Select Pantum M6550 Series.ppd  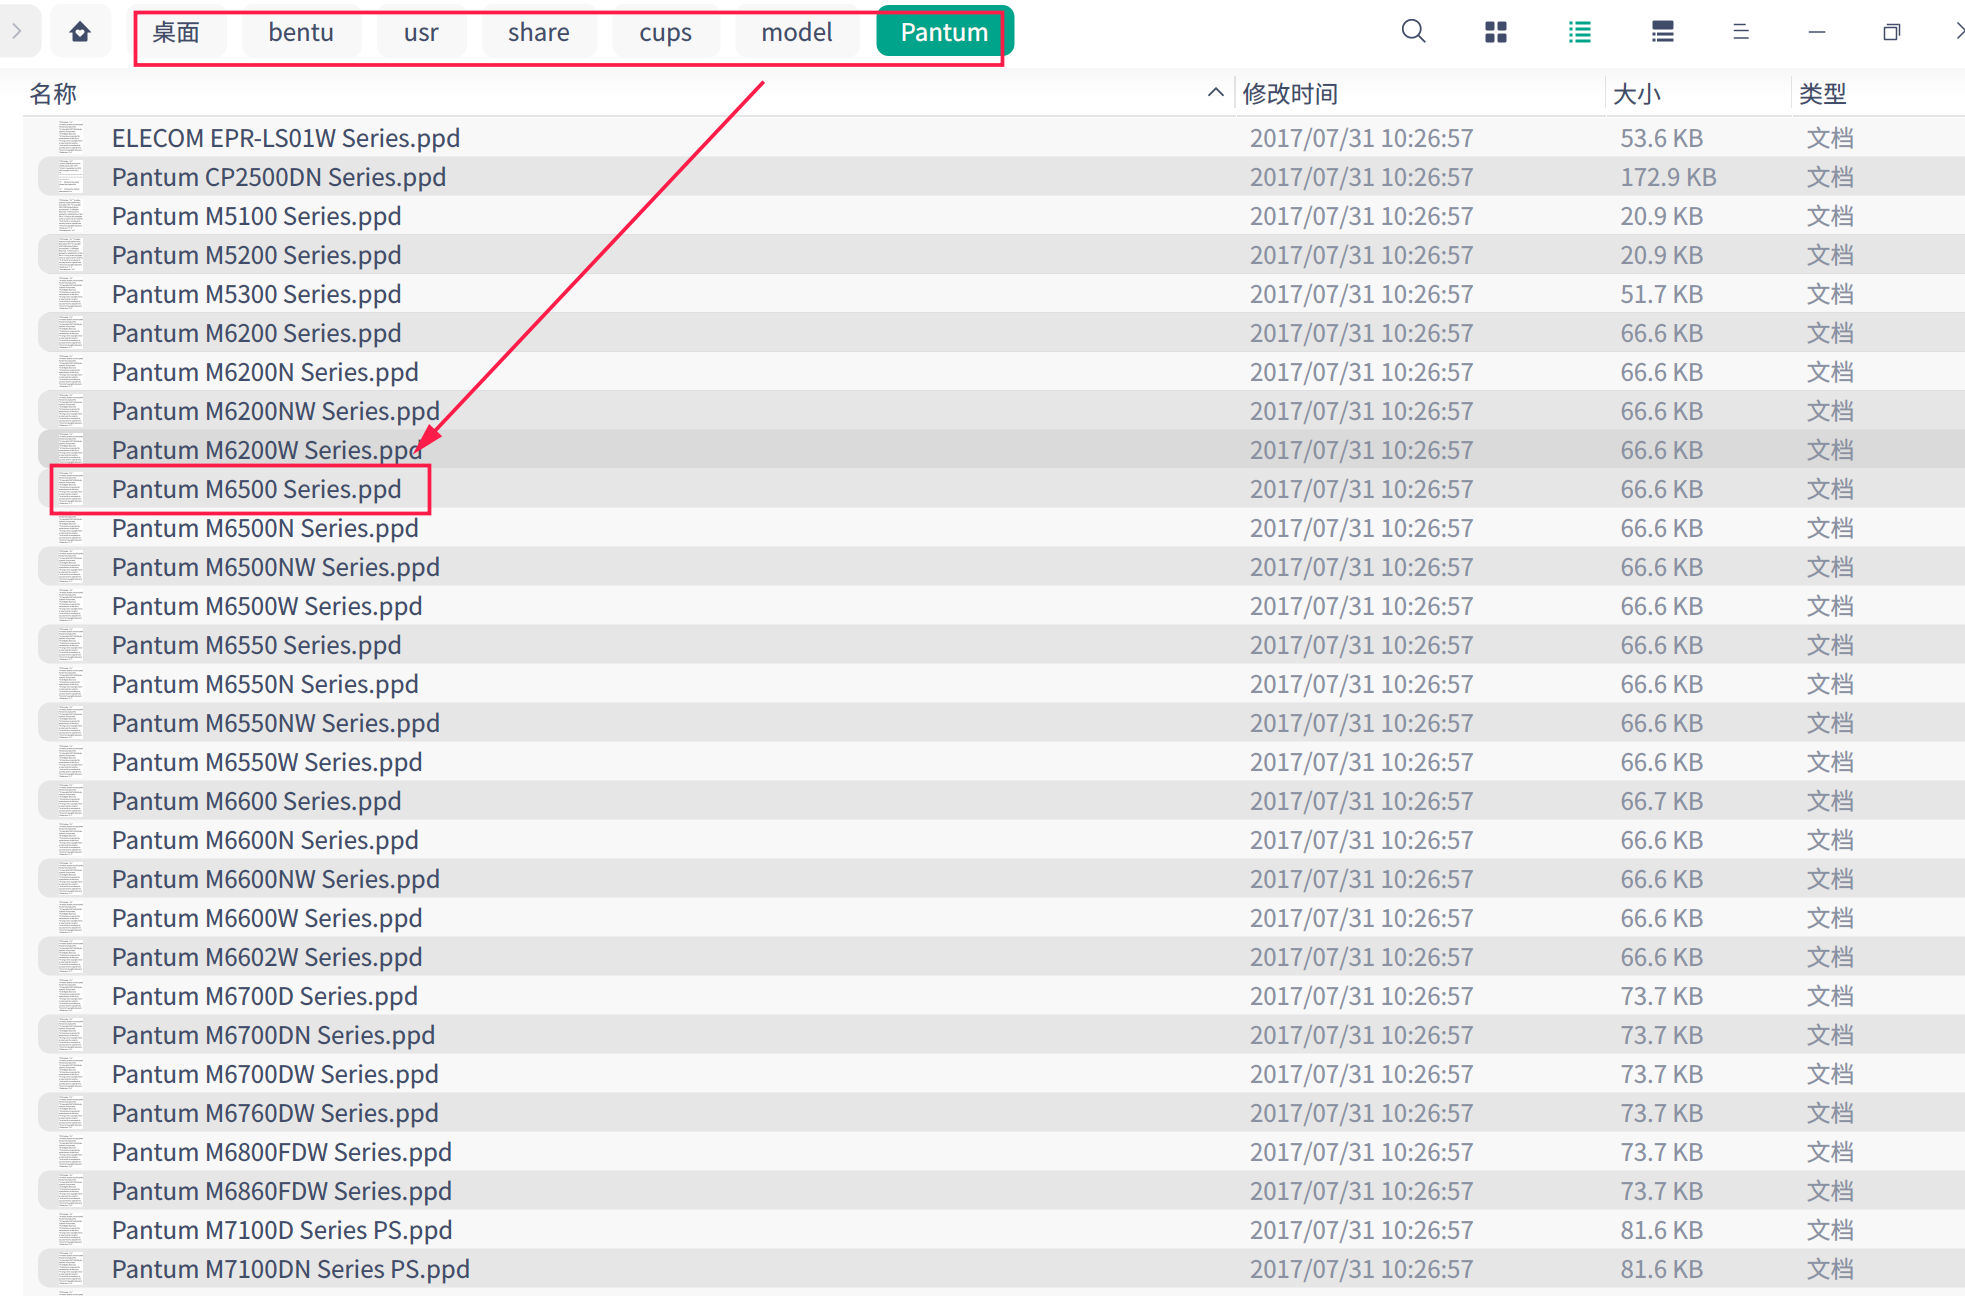coord(257,645)
